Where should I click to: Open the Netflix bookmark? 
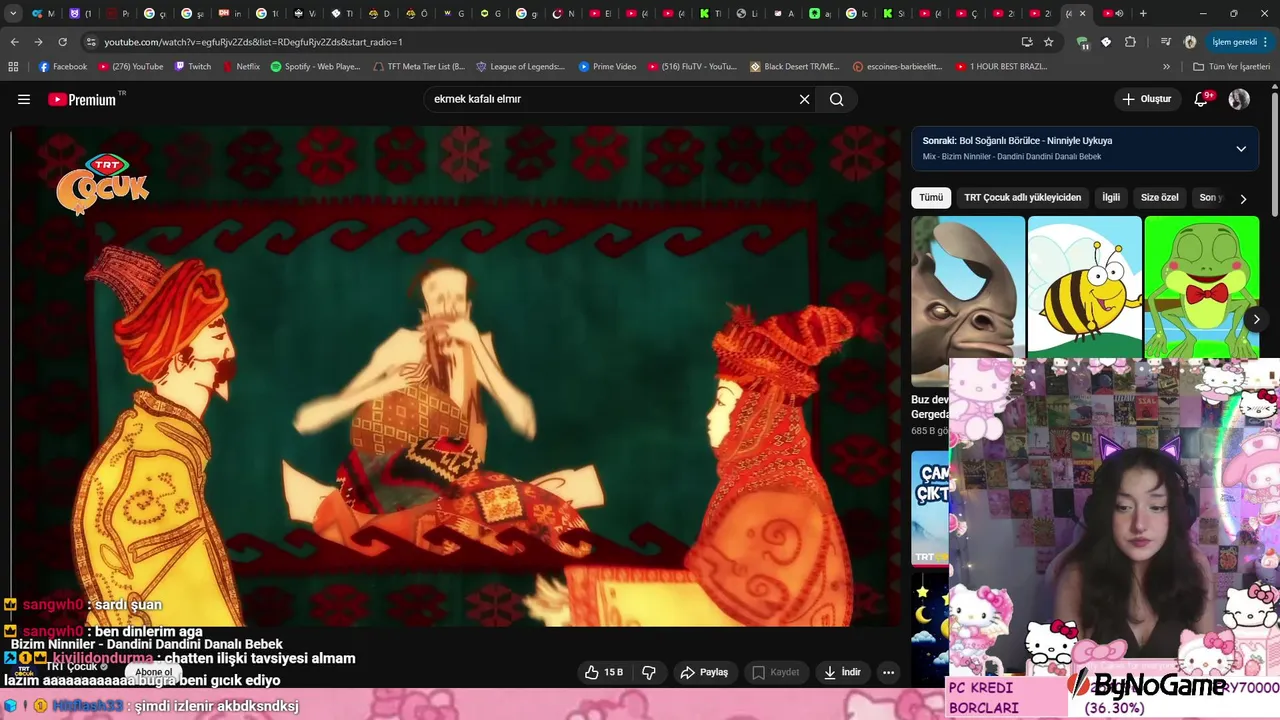click(241, 66)
